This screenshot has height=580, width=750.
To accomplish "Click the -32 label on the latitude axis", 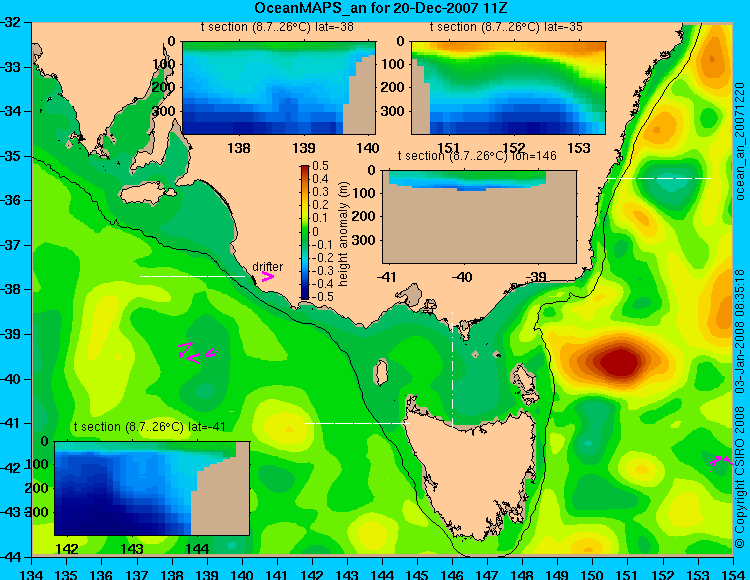I will (12, 22).
